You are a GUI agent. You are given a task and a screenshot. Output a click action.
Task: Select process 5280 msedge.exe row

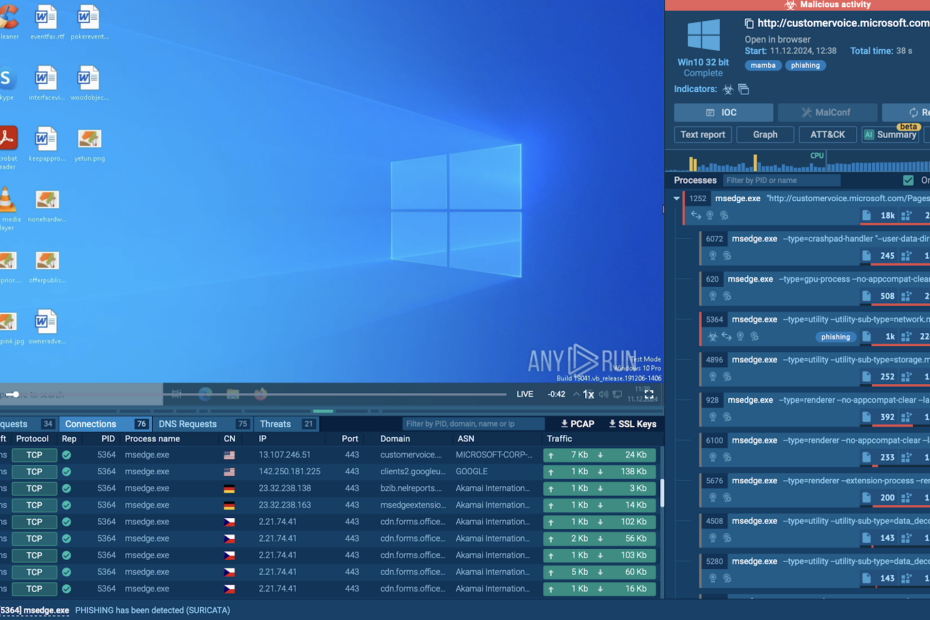(x=815, y=570)
